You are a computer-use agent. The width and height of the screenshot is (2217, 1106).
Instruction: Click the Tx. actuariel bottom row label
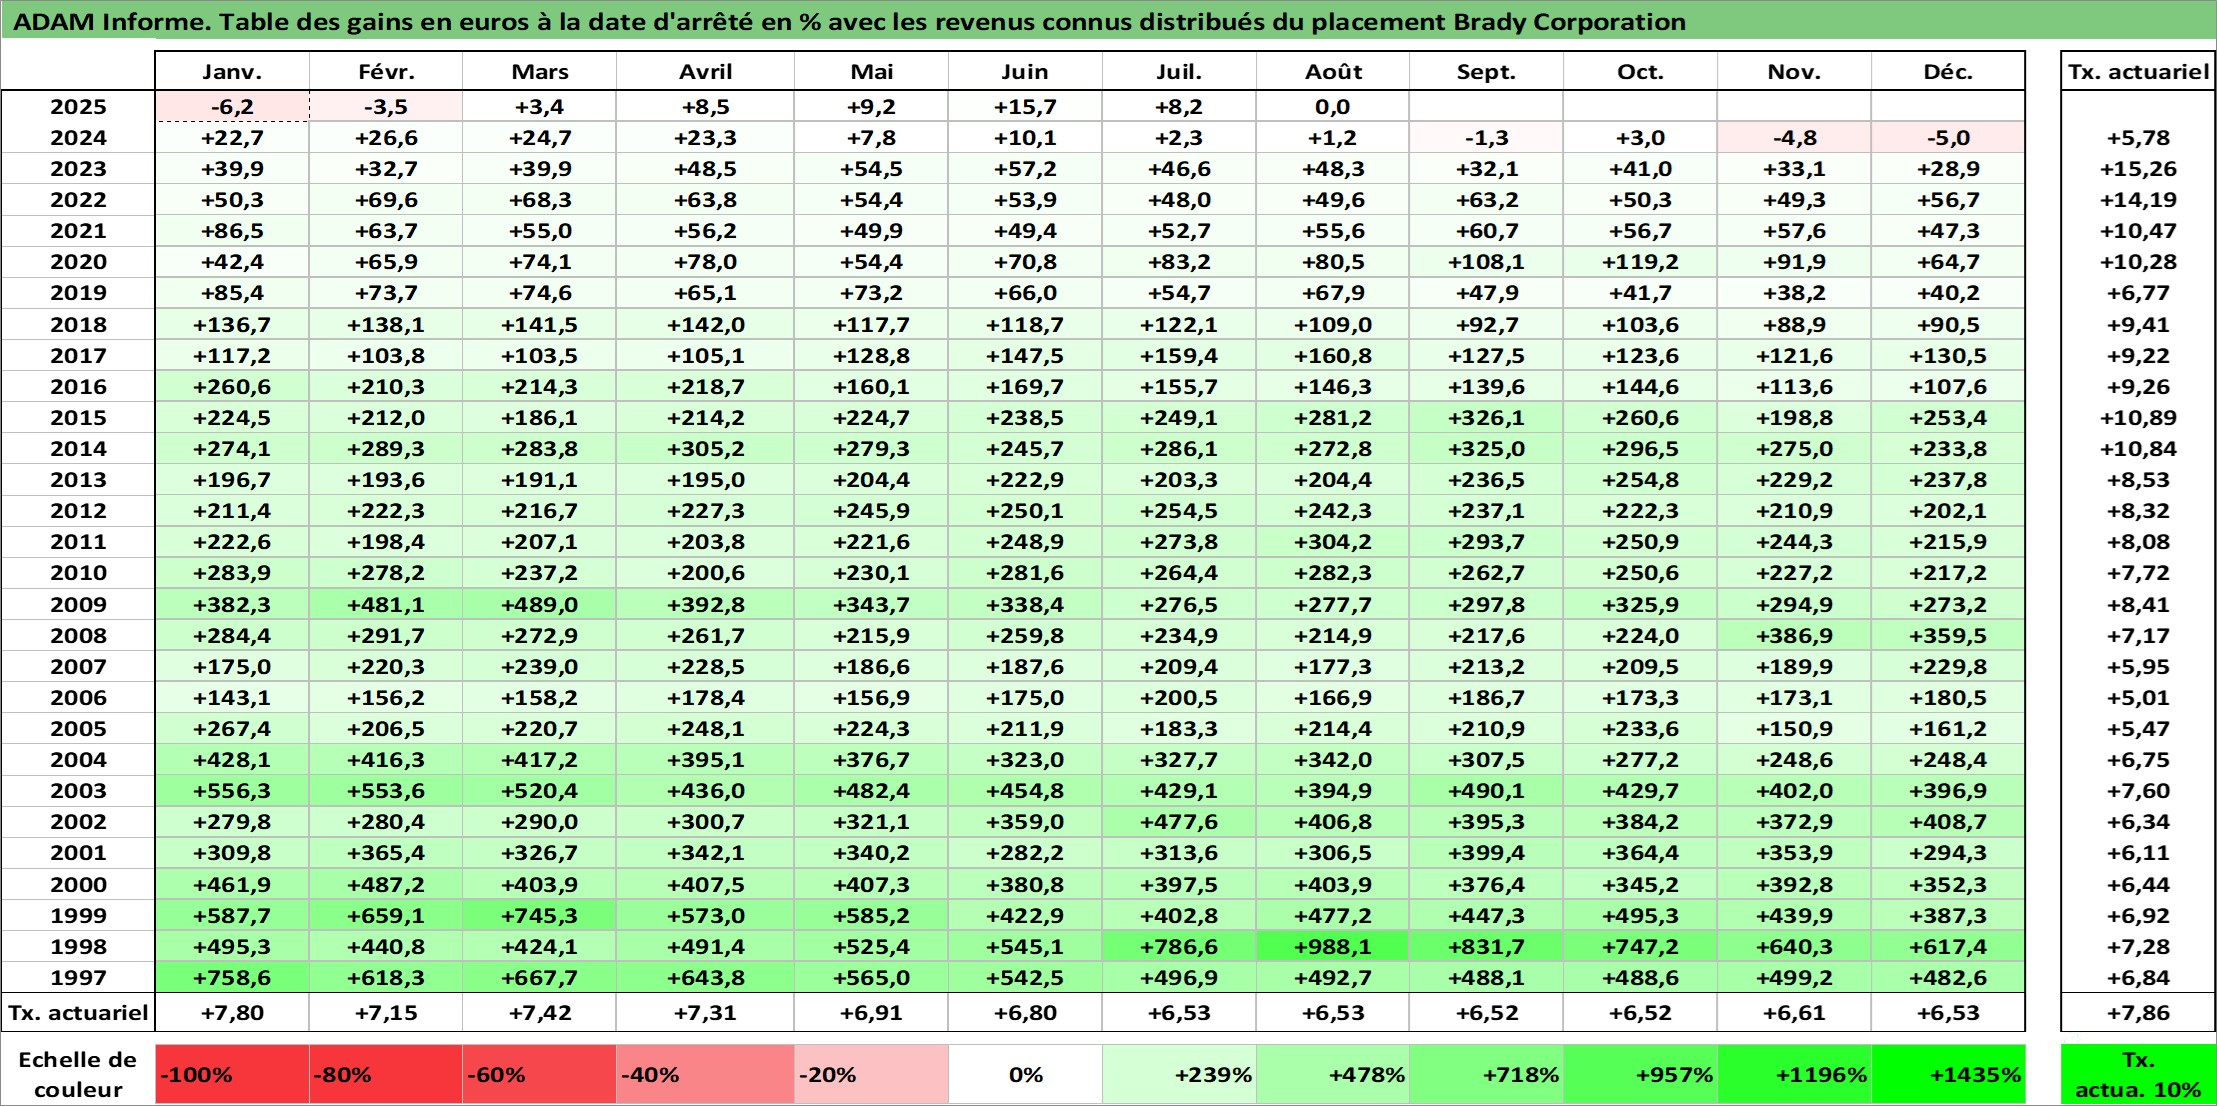point(78,1013)
